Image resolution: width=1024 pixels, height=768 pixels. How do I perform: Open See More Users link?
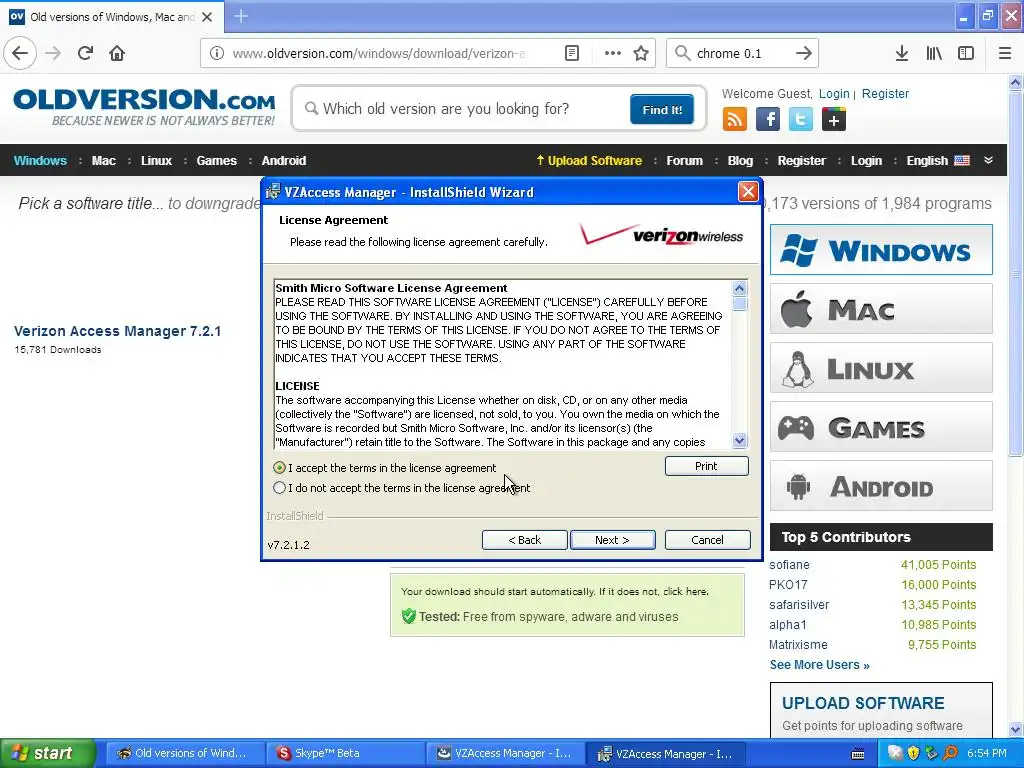click(819, 665)
